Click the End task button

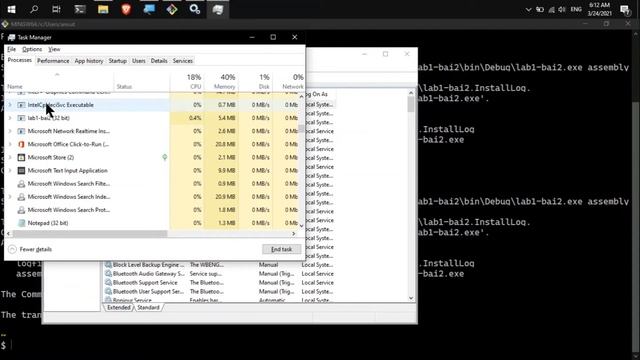(x=282, y=249)
